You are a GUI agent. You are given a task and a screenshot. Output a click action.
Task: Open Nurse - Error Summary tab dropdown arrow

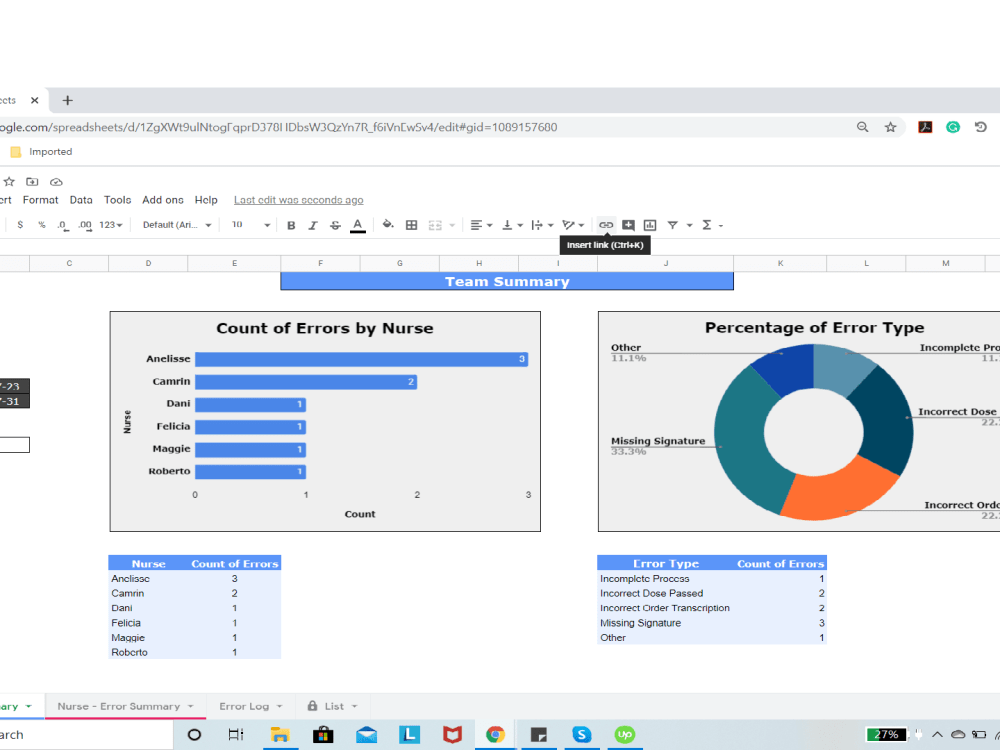click(191, 707)
